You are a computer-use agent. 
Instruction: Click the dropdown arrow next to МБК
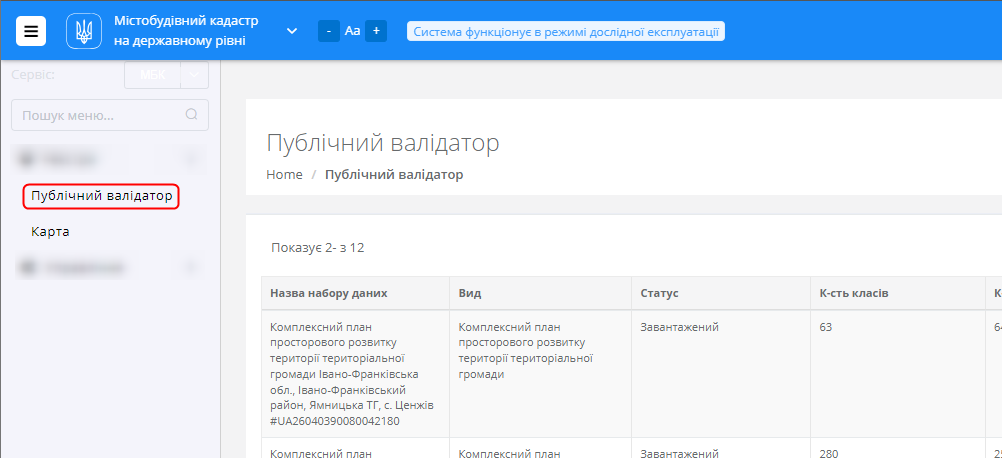pyautogui.click(x=195, y=75)
